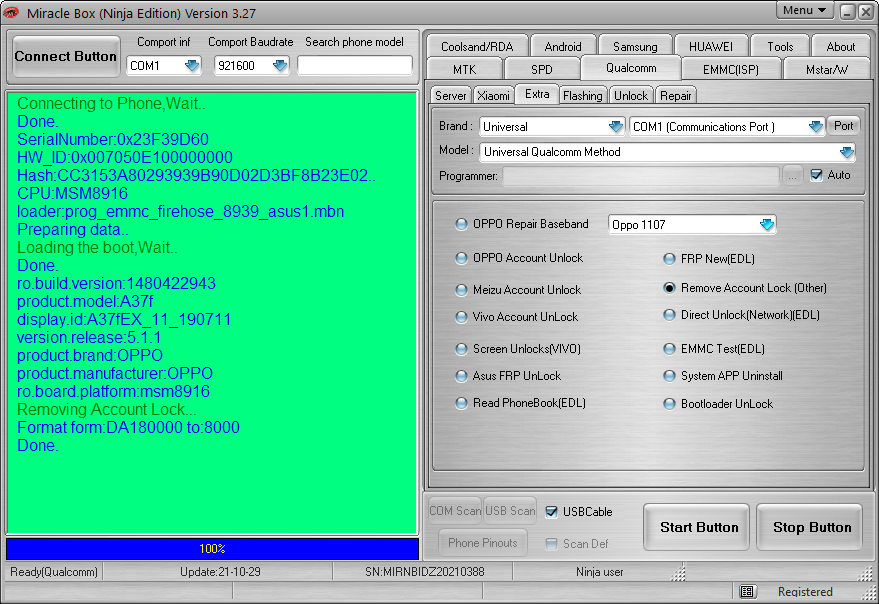Select Remove Account Lock (Other) option
Image resolution: width=879 pixels, height=604 pixels.
pyautogui.click(x=669, y=288)
